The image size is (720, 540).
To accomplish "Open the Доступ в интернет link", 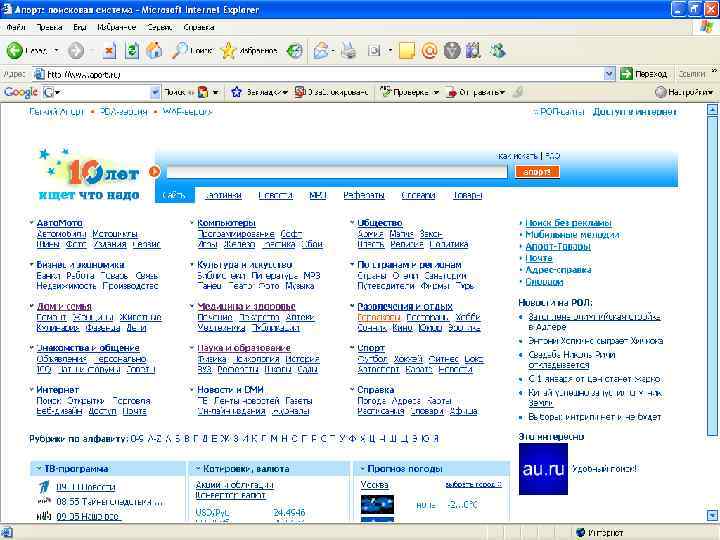I will pos(635,112).
